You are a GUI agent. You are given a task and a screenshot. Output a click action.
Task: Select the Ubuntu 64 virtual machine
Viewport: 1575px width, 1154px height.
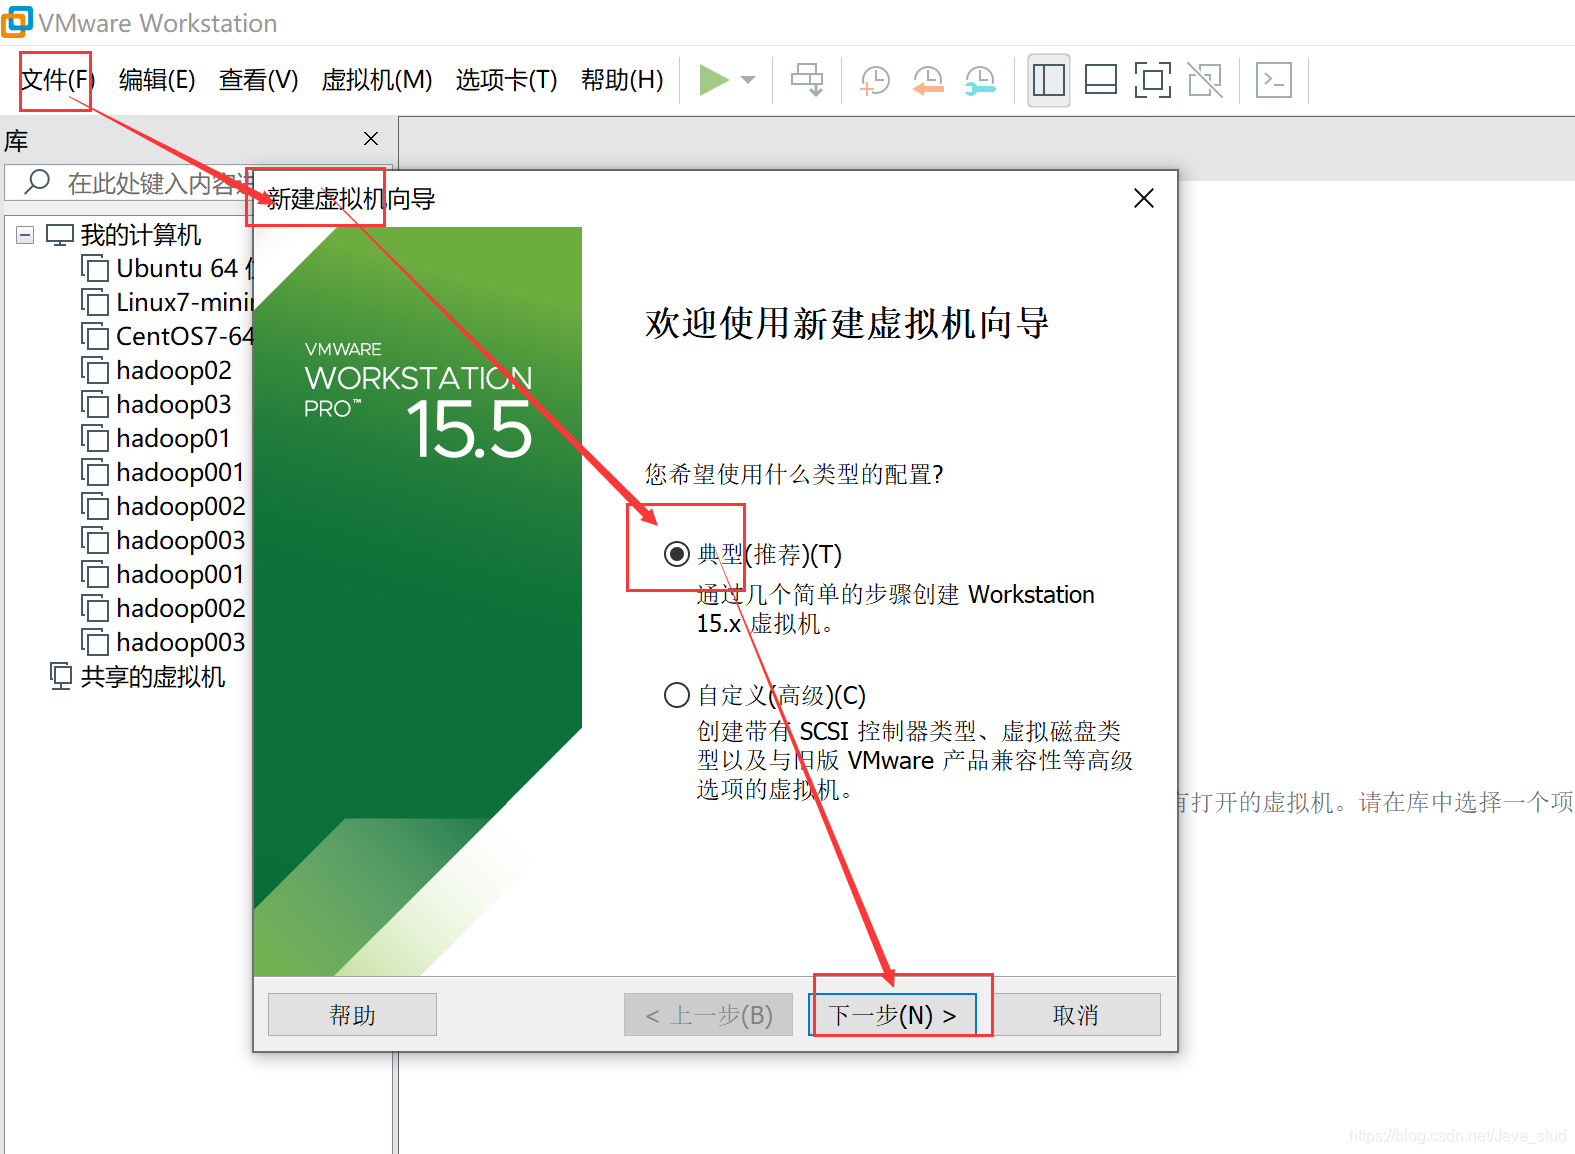tap(185, 268)
